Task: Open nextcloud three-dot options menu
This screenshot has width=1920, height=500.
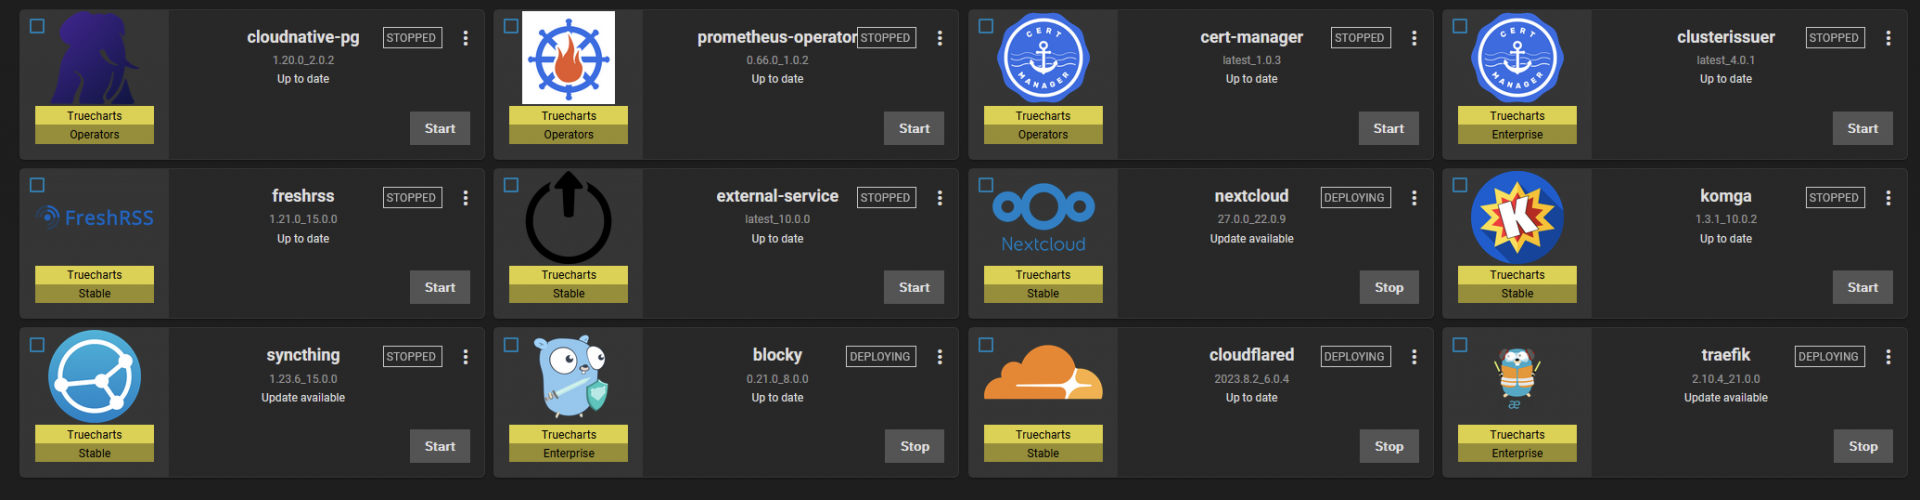Action: 1413,198
